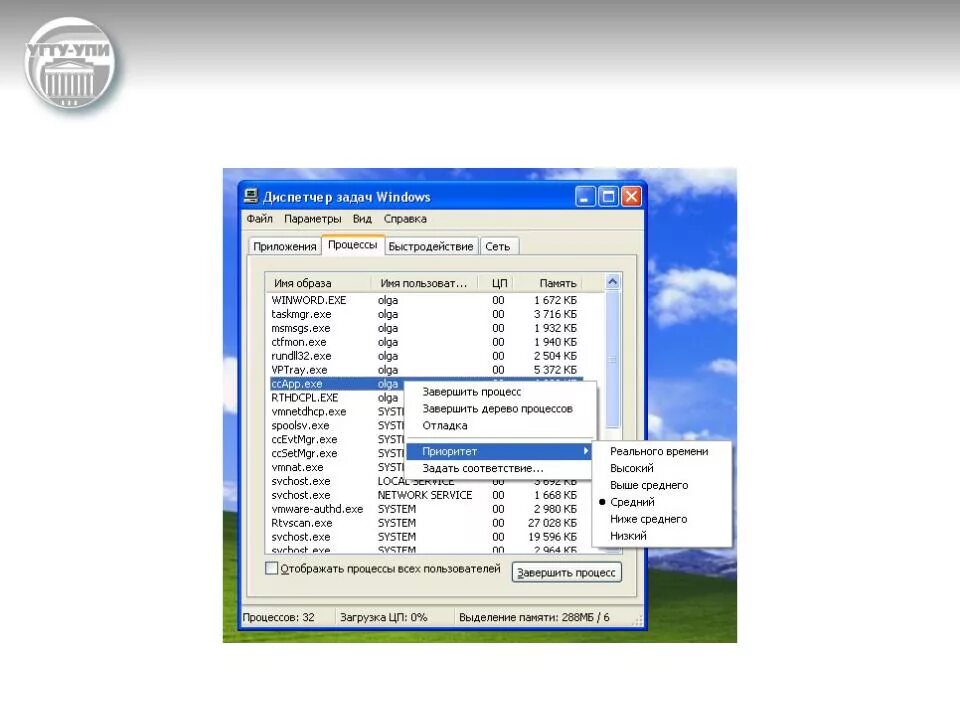Open the Параметры menu
Viewport: 960px width, 720px height.
pos(312,219)
